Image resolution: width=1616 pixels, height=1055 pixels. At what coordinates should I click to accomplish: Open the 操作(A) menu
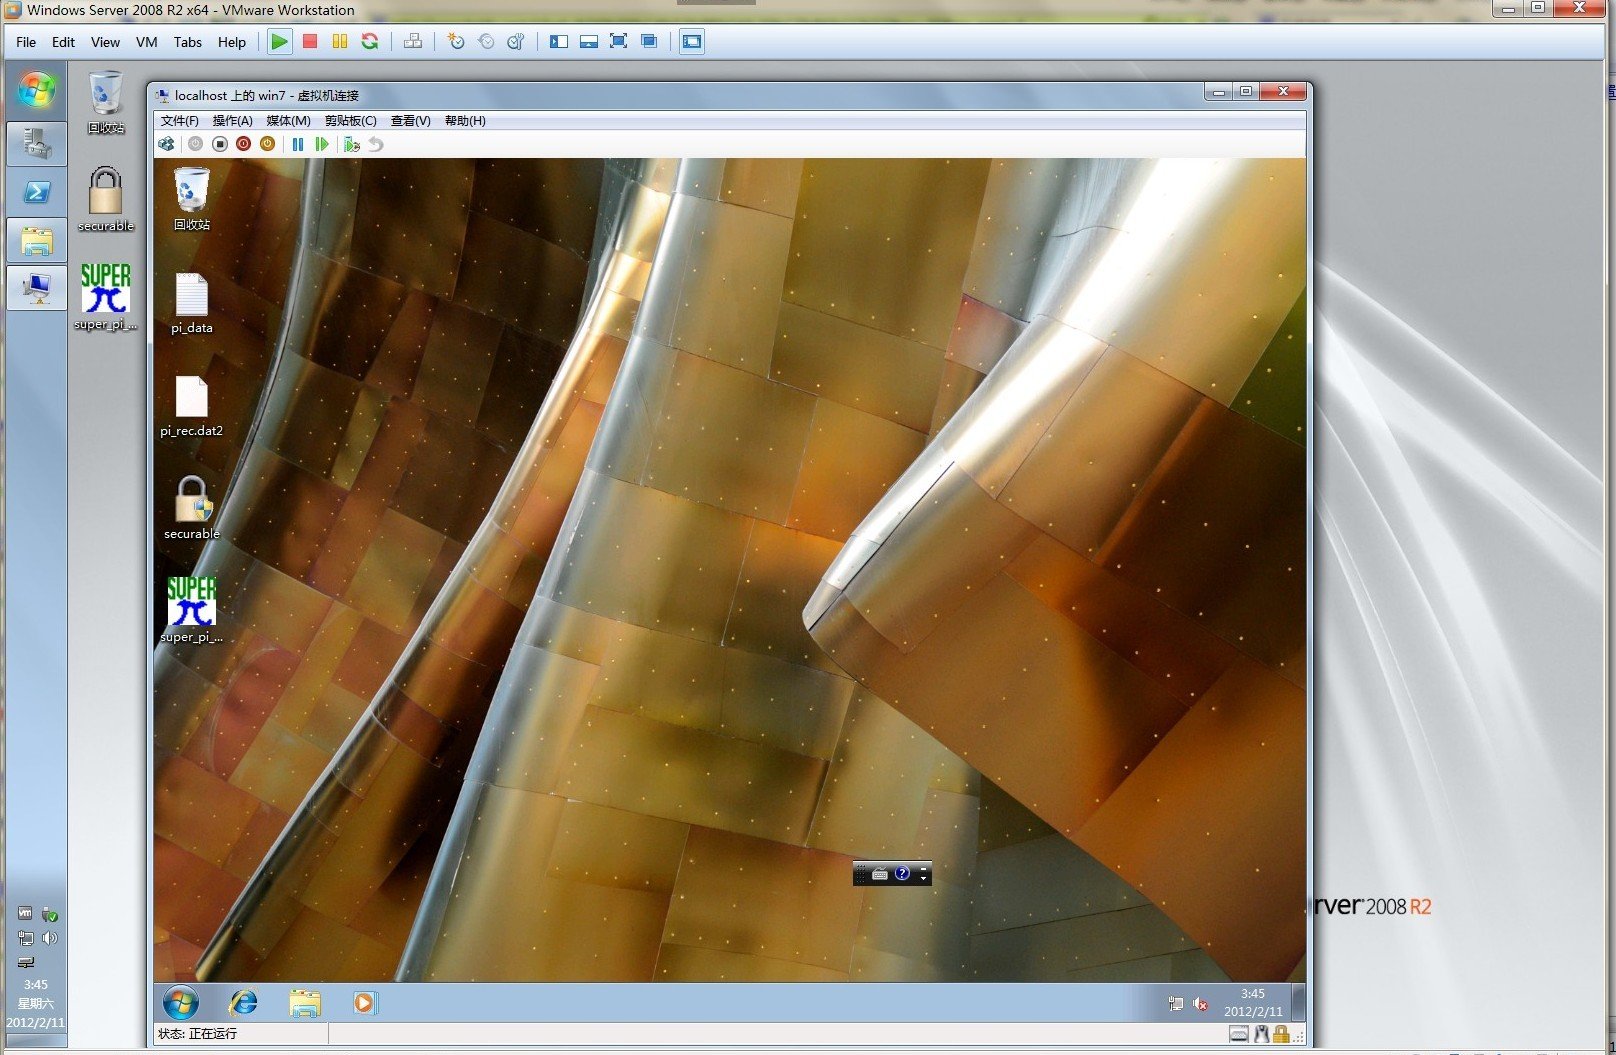coord(232,121)
